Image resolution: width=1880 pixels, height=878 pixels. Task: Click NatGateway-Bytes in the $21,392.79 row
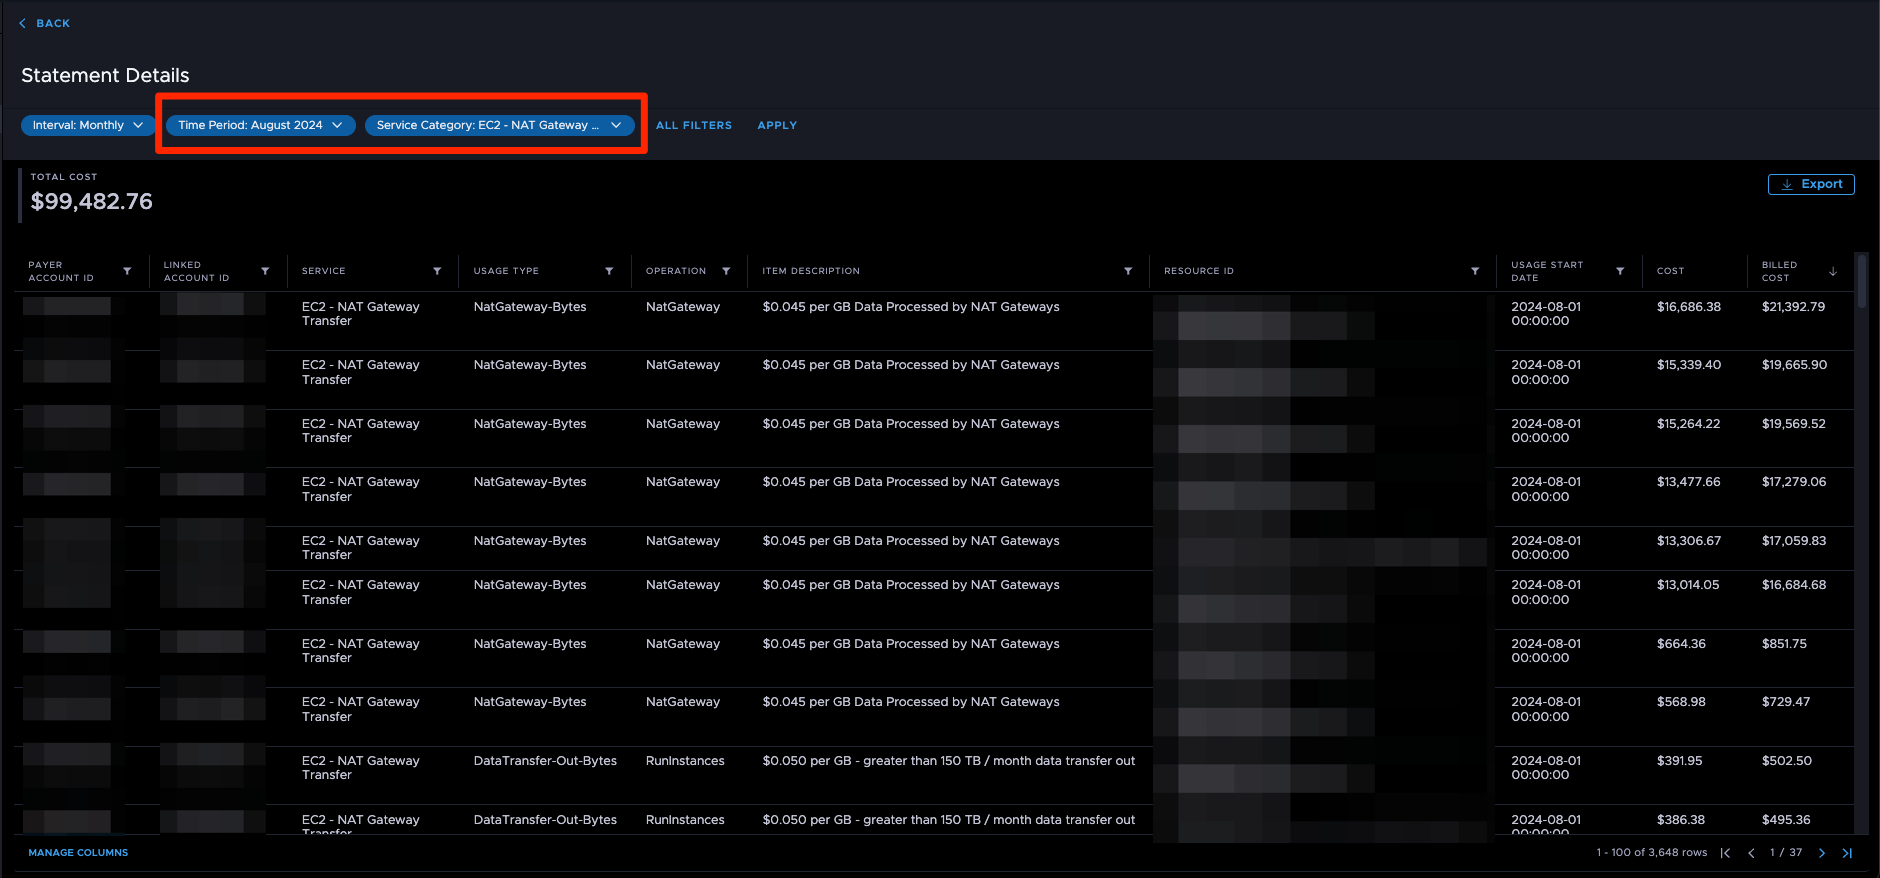pyautogui.click(x=530, y=307)
